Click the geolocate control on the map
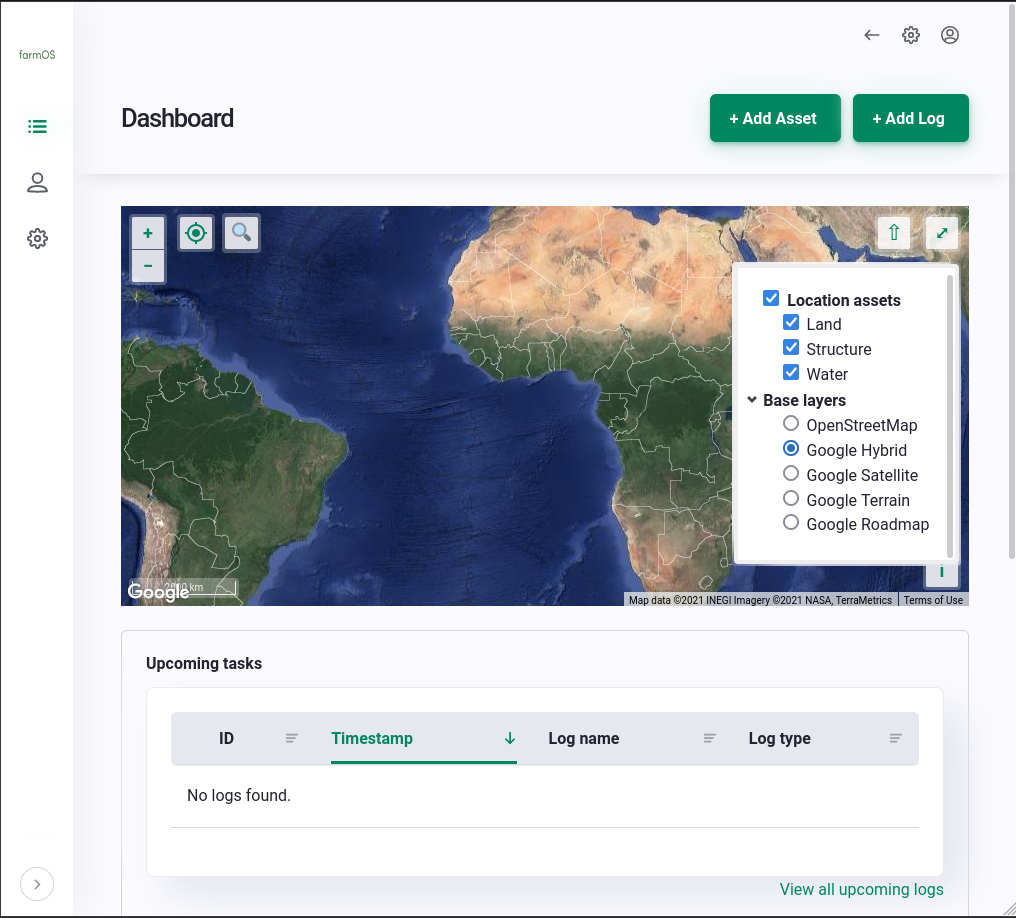This screenshot has width=1016, height=918. pyautogui.click(x=195, y=232)
